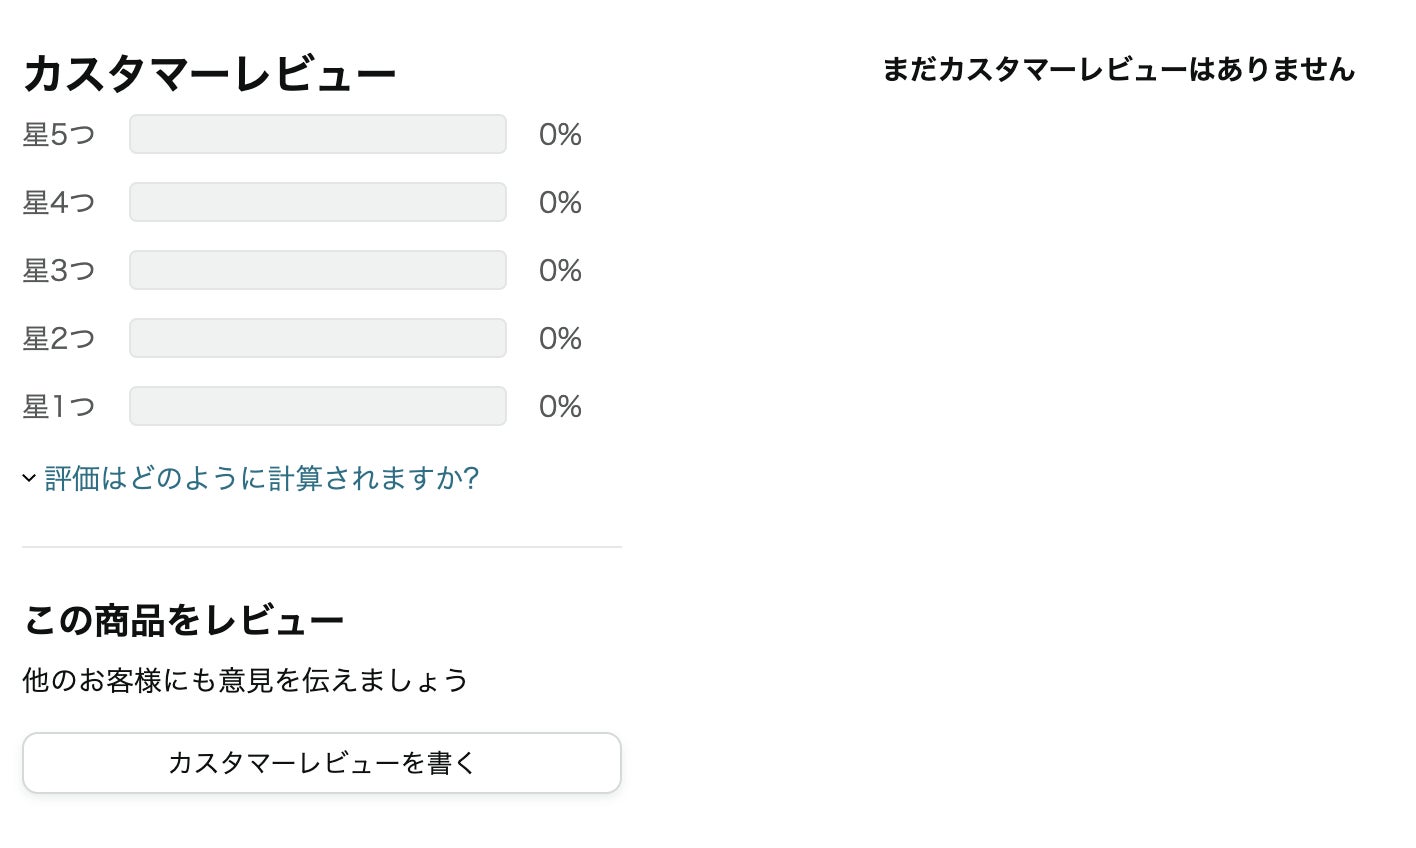Screen dimensions: 1416x848
Task: Click the 0% next to 星1つ
Action: point(560,406)
